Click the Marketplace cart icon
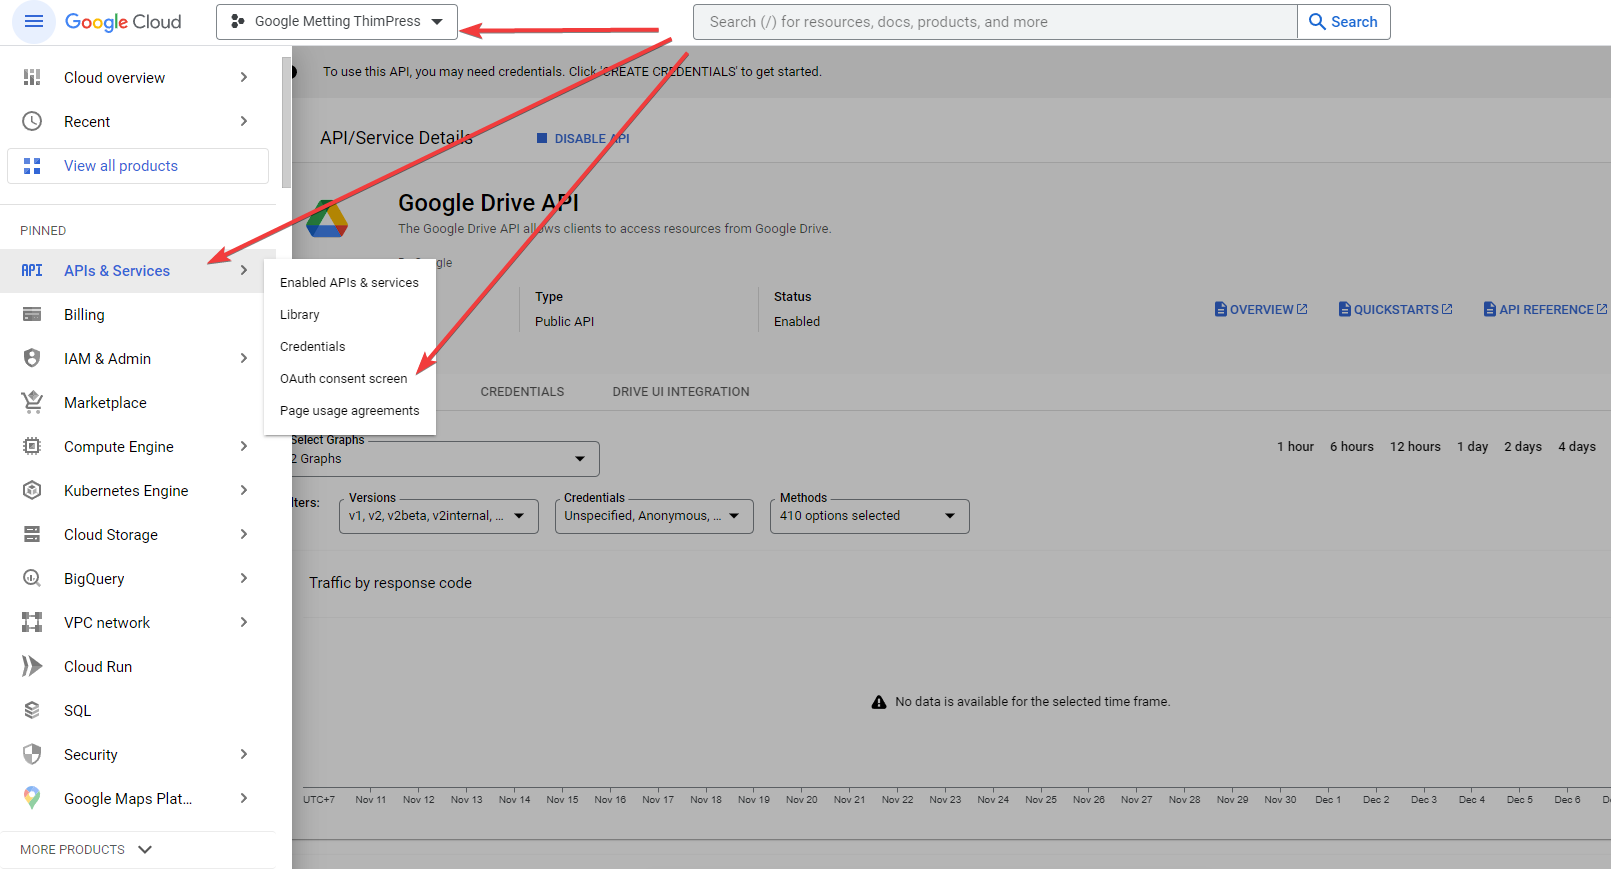 click(x=32, y=402)
